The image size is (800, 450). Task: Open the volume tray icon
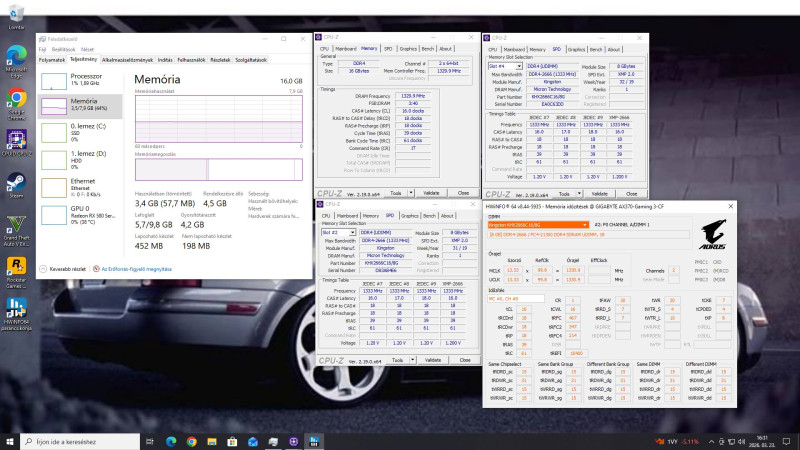[x=741, y=441]
